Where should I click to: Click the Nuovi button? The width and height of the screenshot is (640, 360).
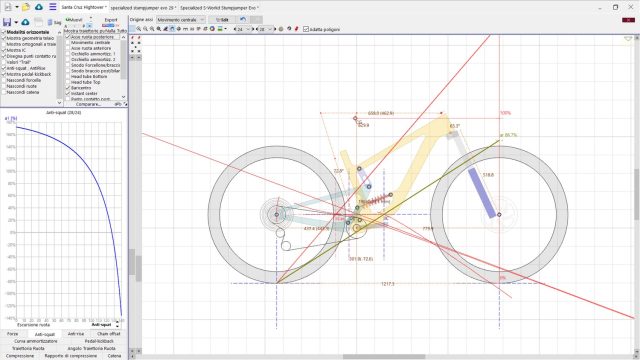click(74, 20)
